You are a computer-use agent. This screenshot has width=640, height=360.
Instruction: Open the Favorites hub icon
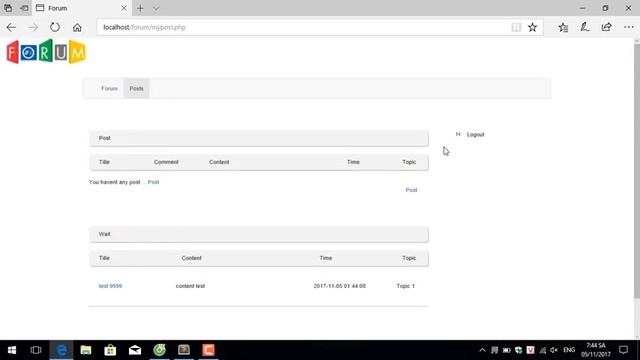[563, 27]
